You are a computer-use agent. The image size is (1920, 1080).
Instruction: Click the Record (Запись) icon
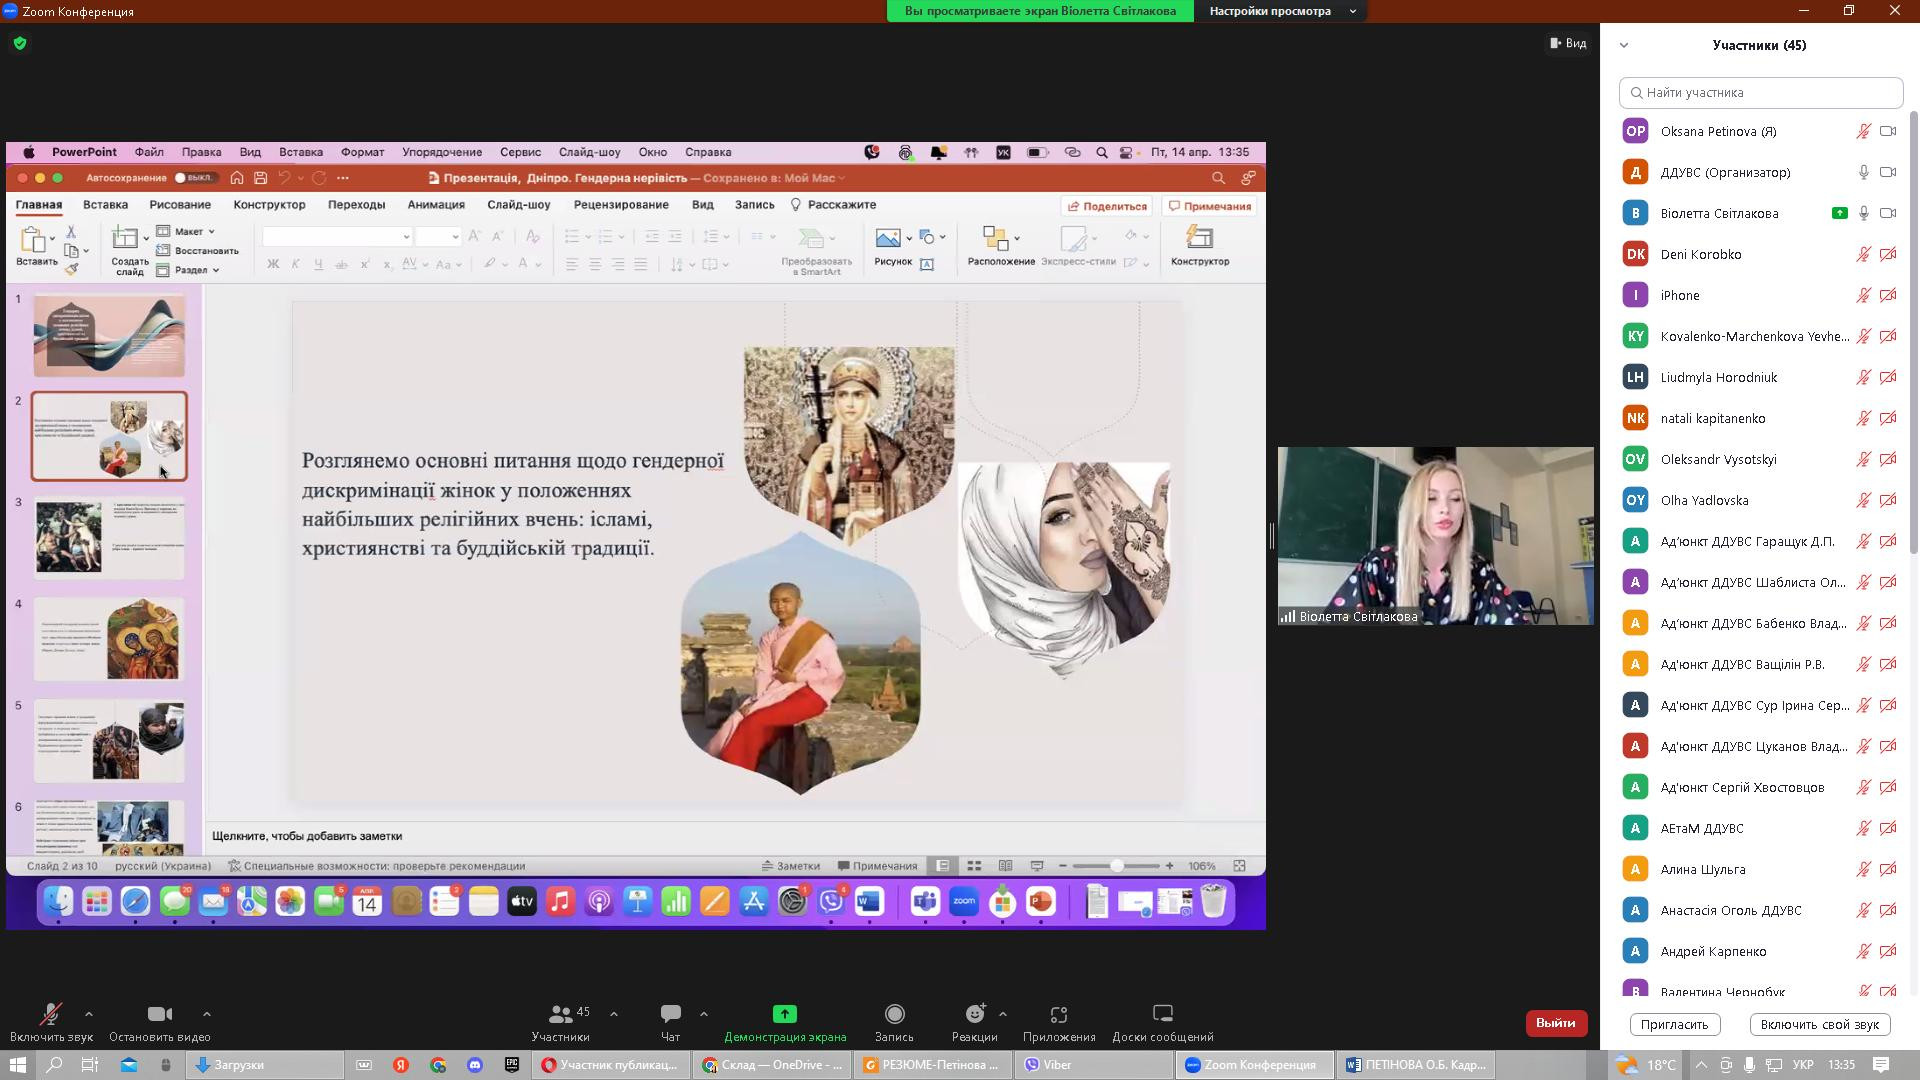click(894, 1014)
